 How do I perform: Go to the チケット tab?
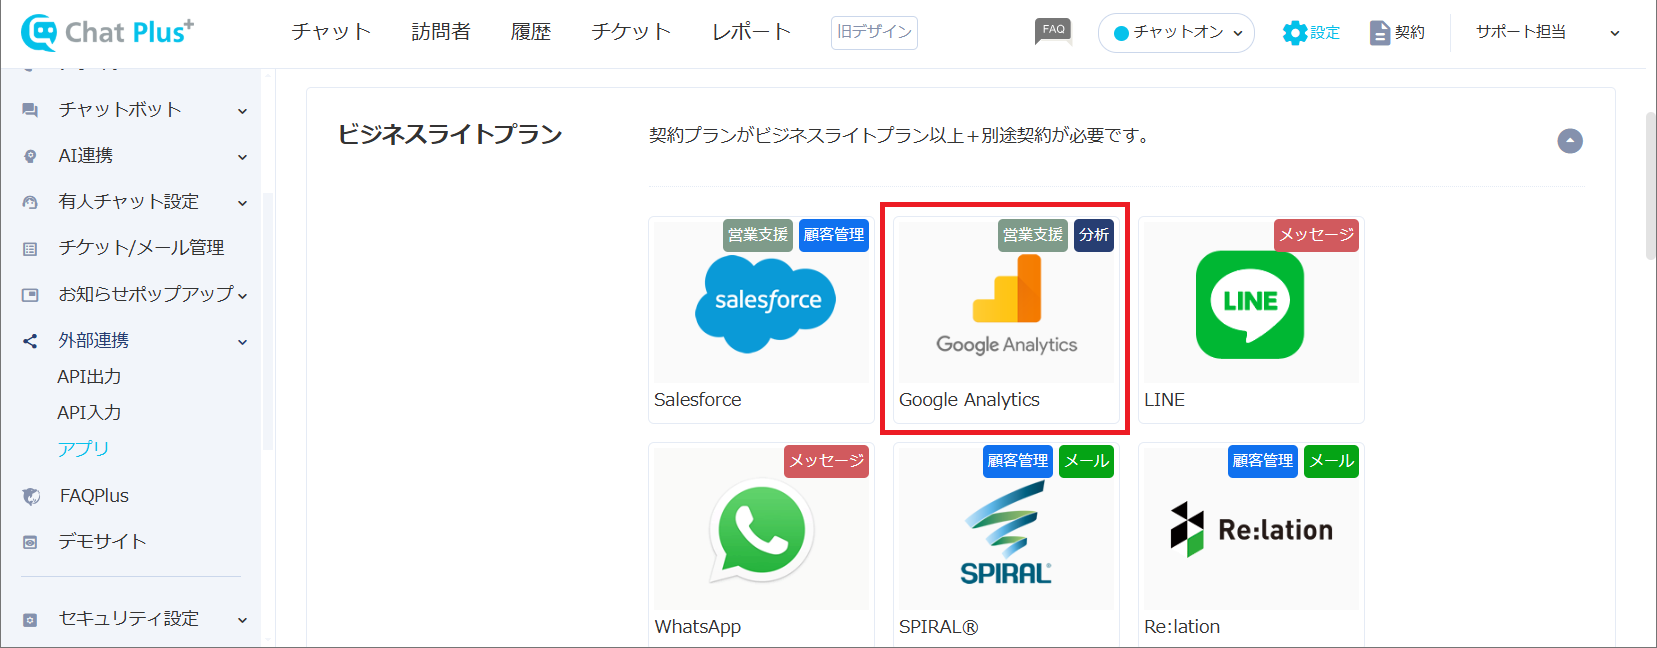[x=631, y=32]
